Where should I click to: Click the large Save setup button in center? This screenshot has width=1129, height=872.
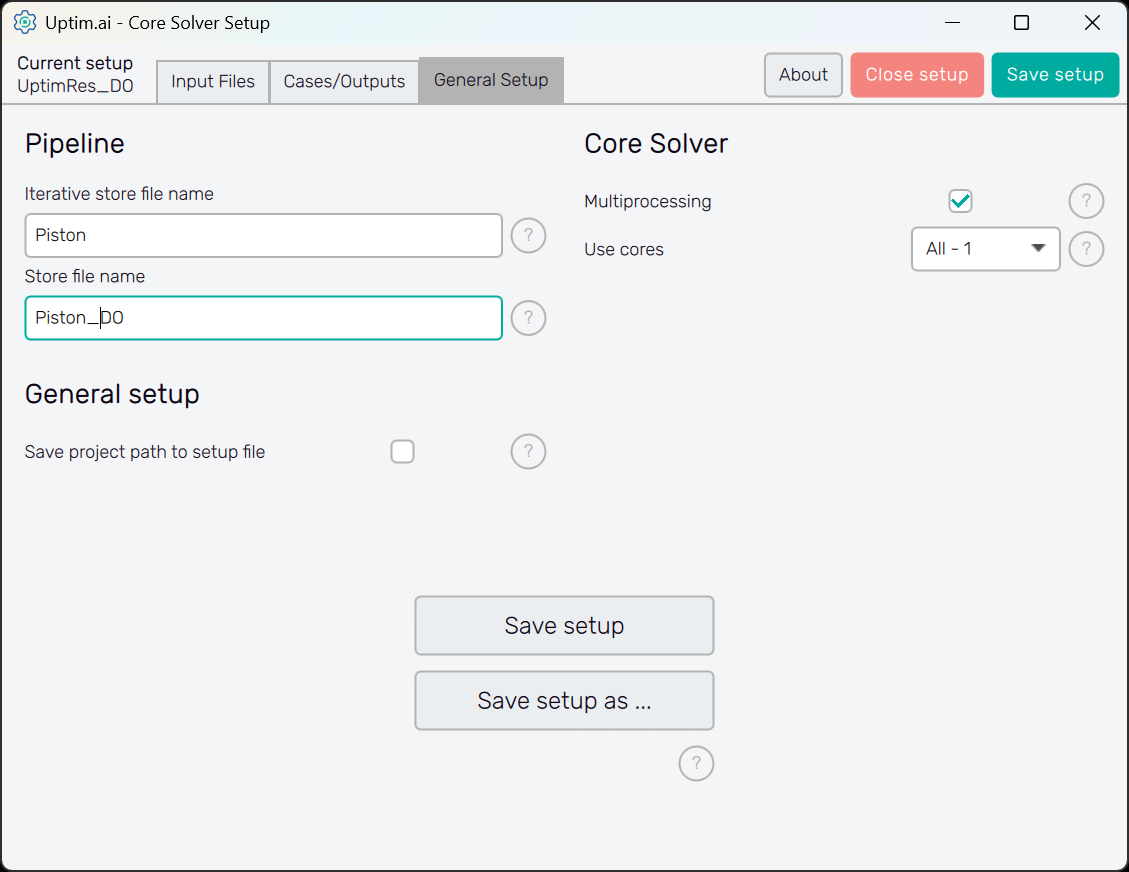(564, 626)
